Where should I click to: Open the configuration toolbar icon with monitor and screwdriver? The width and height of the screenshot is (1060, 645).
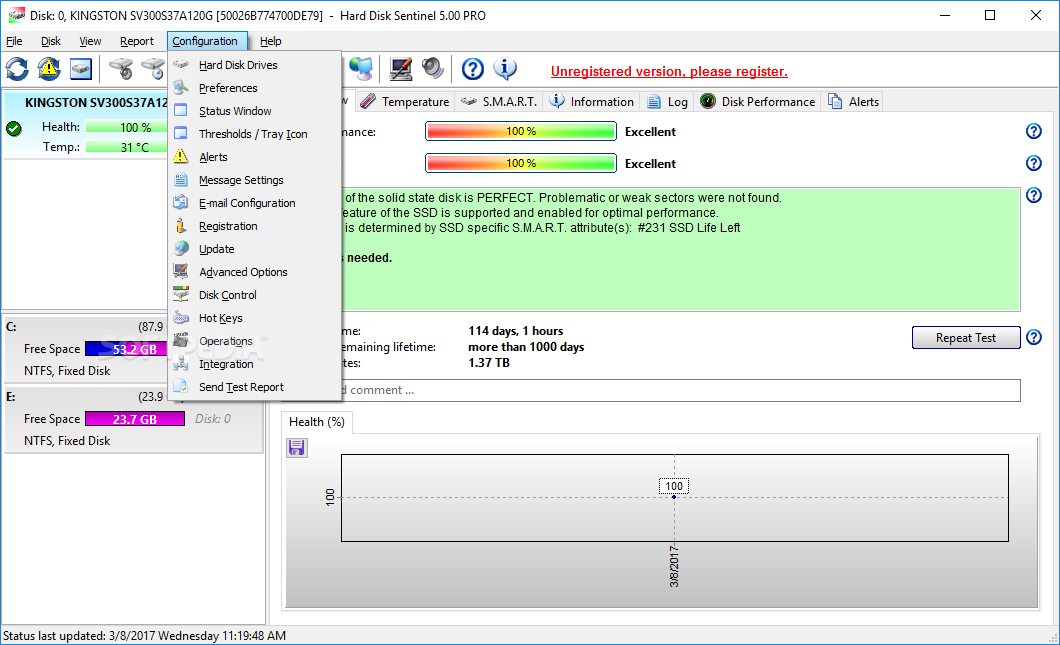tap(401, 69)
